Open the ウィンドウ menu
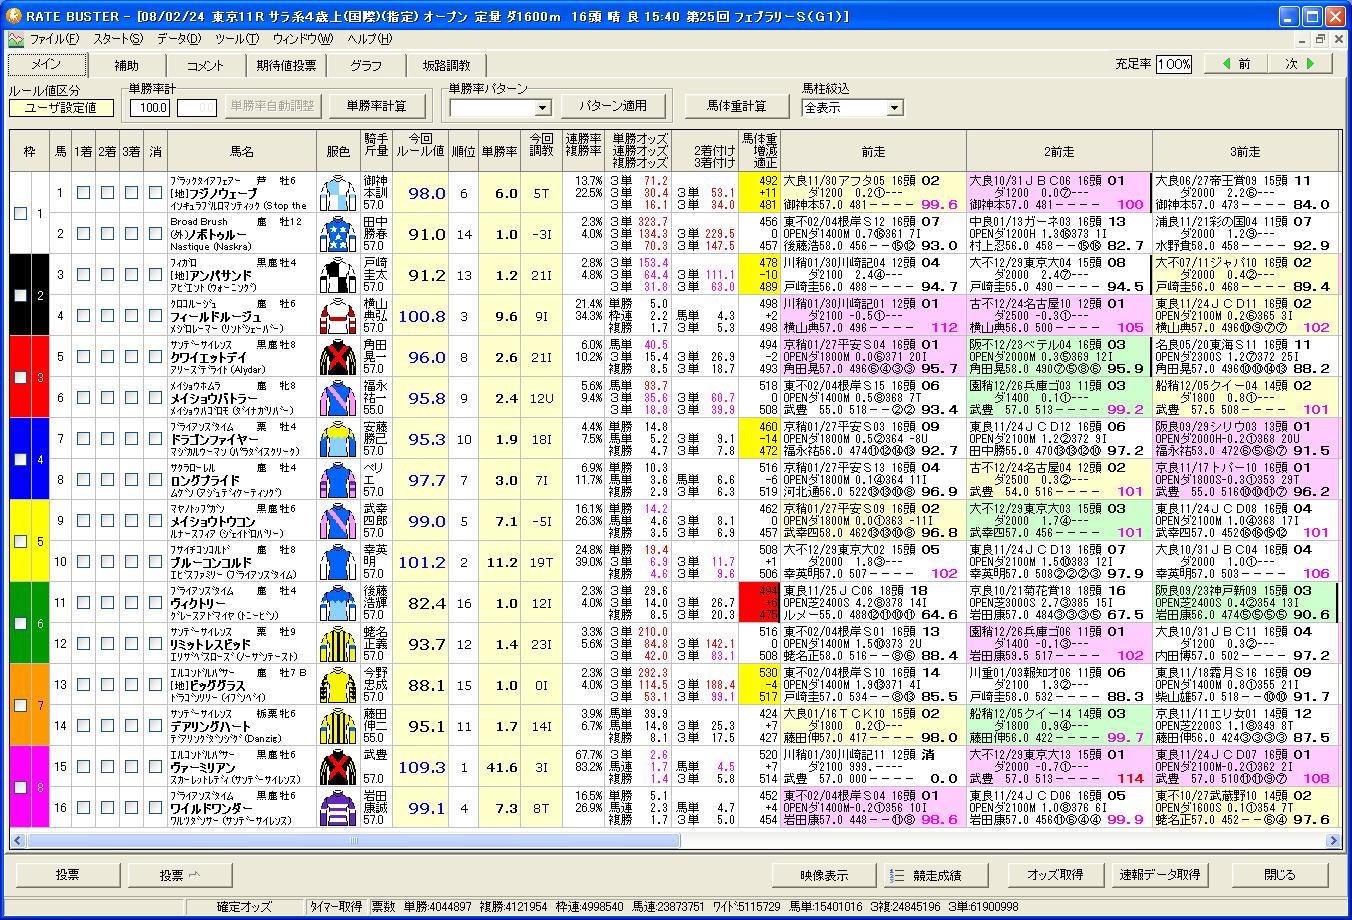The image size is (1352, 920). coord(303,39)
